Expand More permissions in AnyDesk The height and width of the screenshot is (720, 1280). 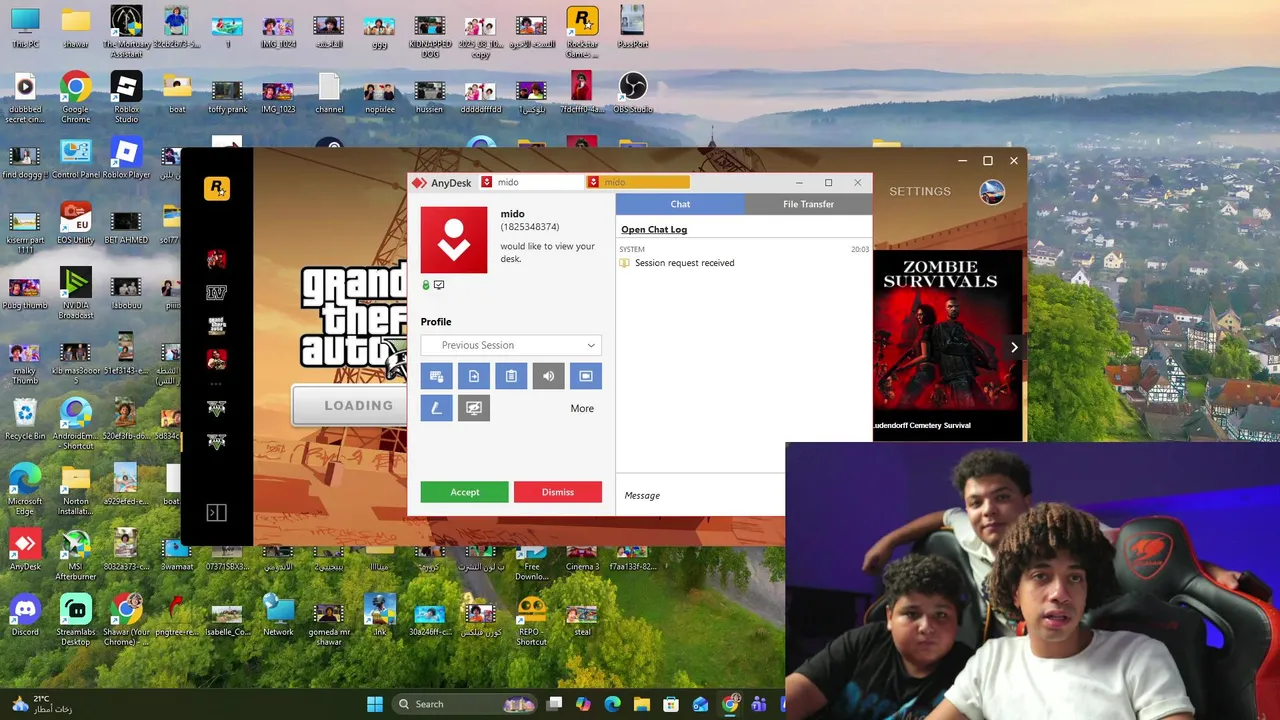tap(582, 408)
